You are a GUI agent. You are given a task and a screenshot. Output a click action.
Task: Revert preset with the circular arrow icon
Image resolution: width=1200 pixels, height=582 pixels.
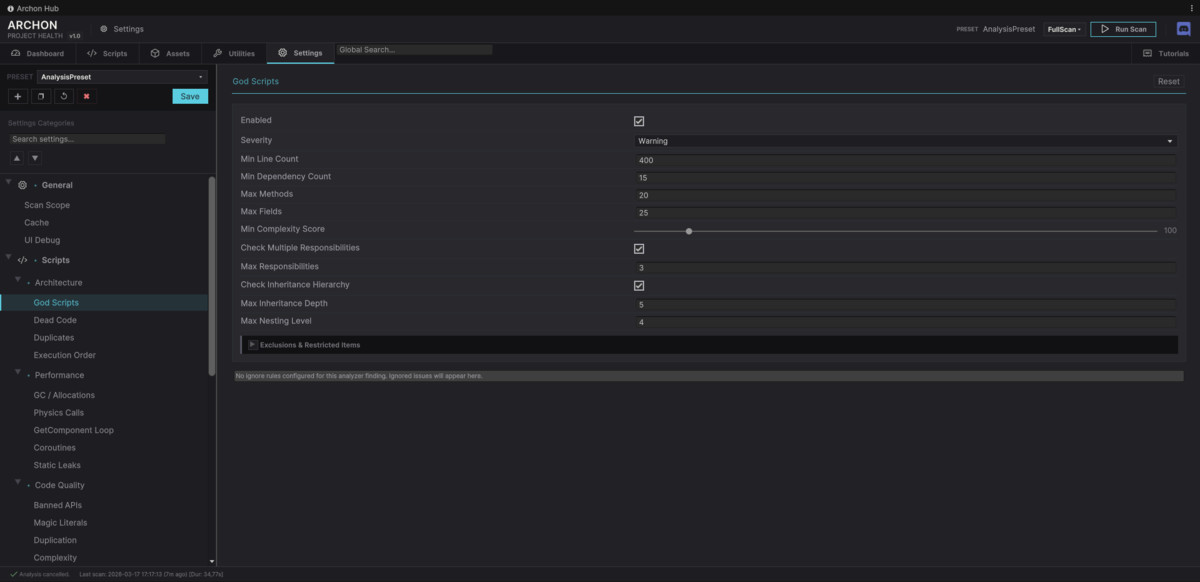64,96
